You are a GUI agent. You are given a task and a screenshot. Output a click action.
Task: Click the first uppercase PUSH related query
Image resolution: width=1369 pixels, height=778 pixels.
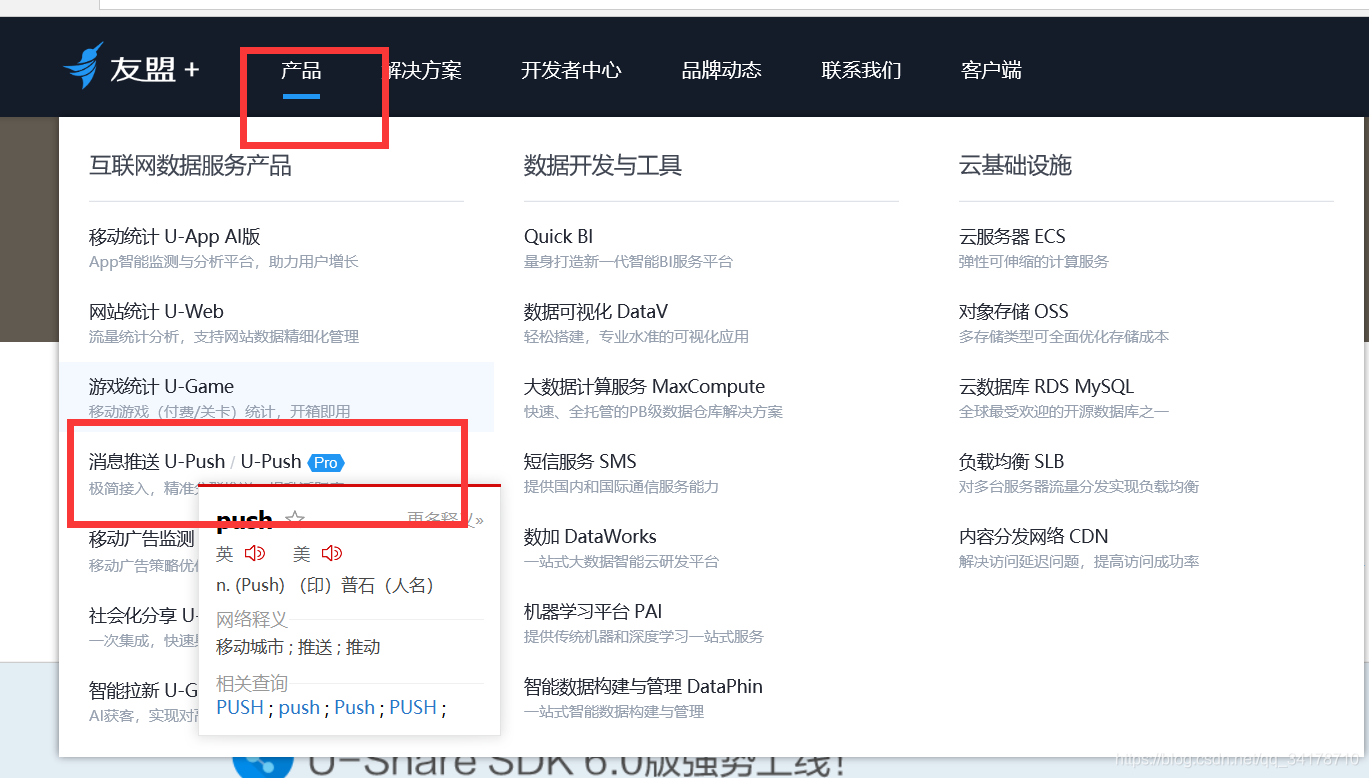pos(240,708)
